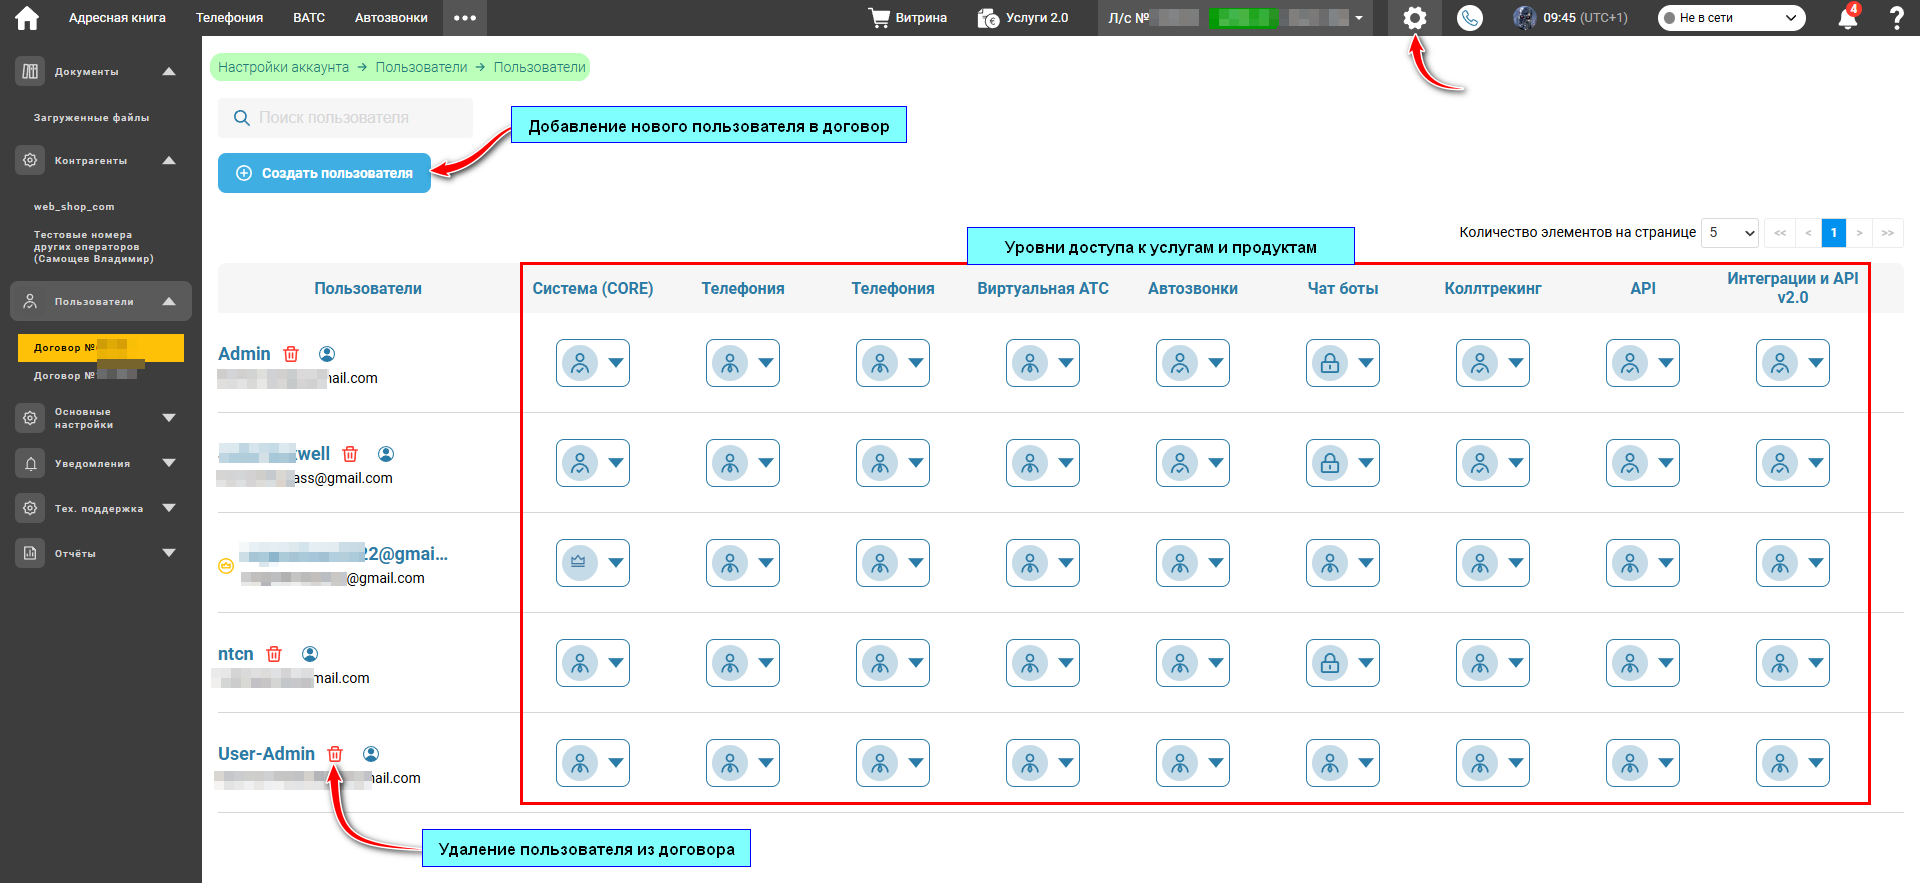
Task: Open the ВАТС top menu
Action: [x=309, y=18]
